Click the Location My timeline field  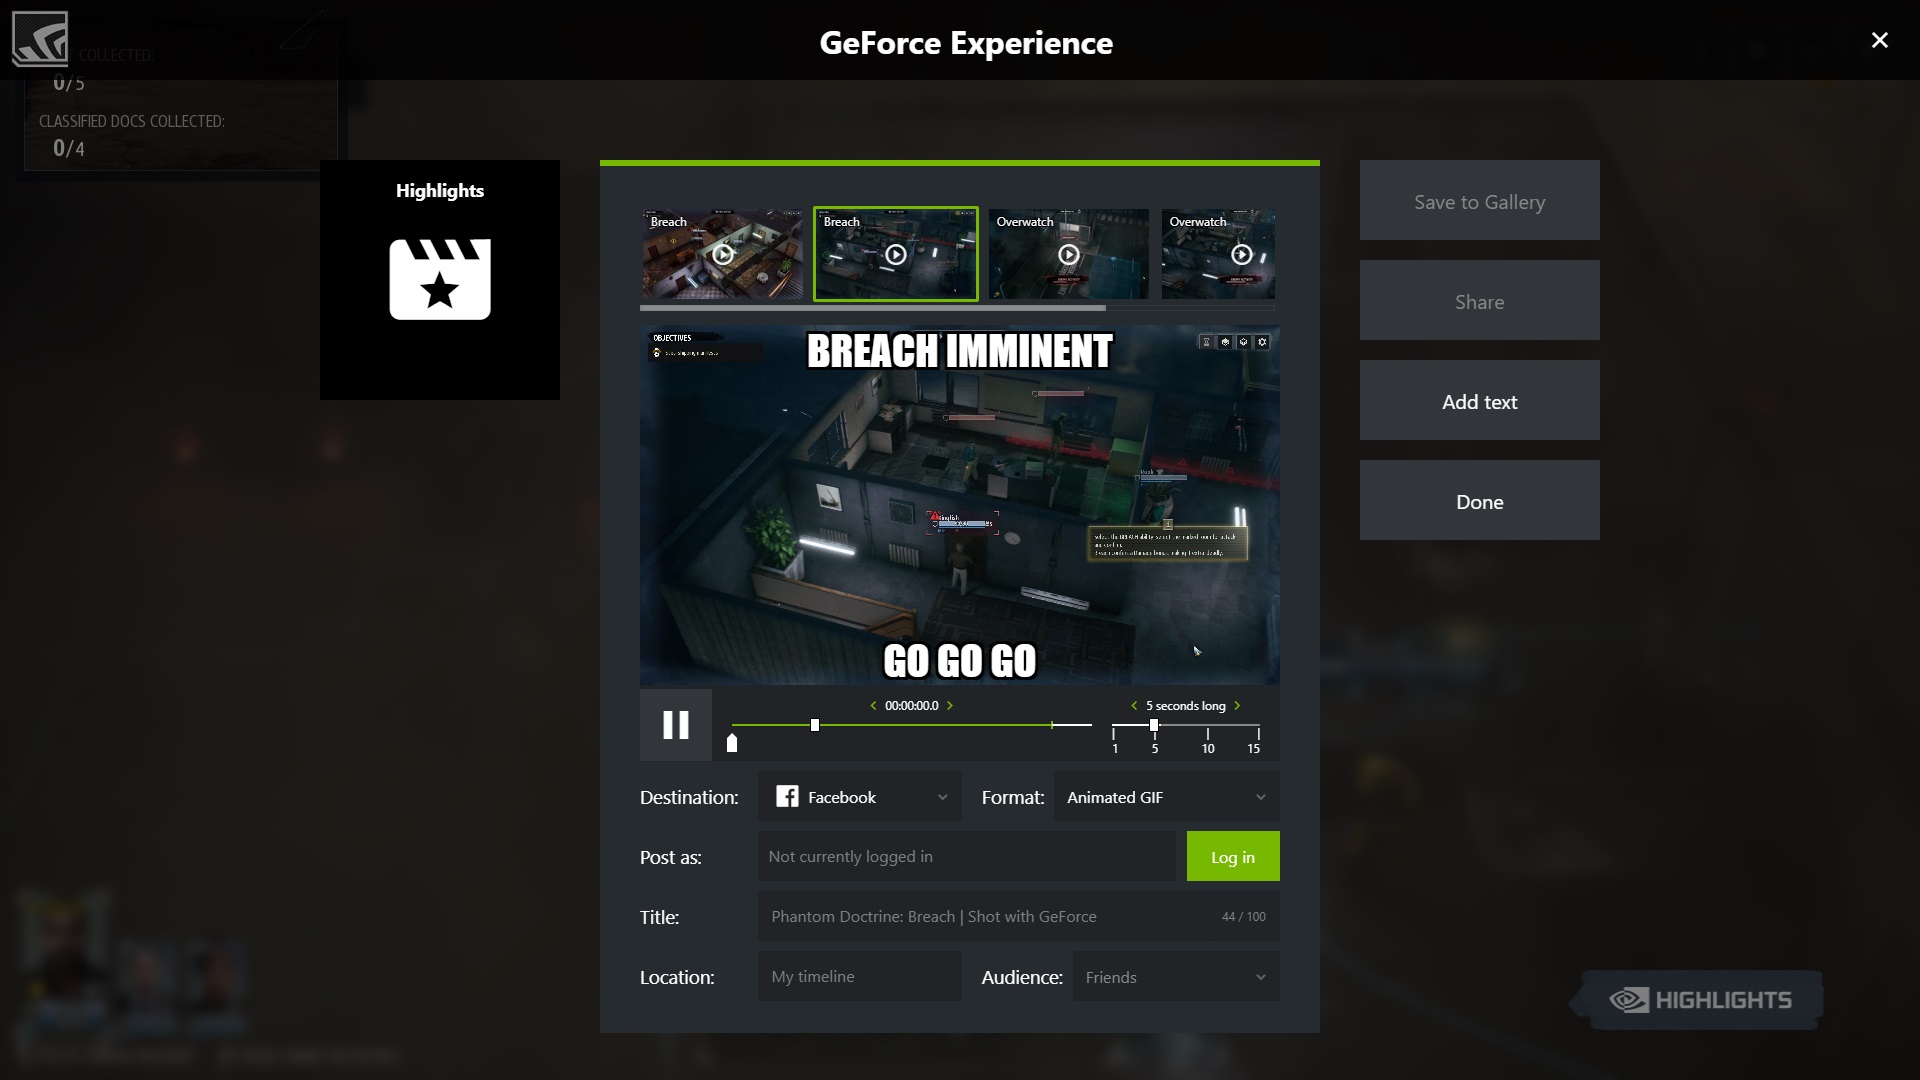click(860, 977)
